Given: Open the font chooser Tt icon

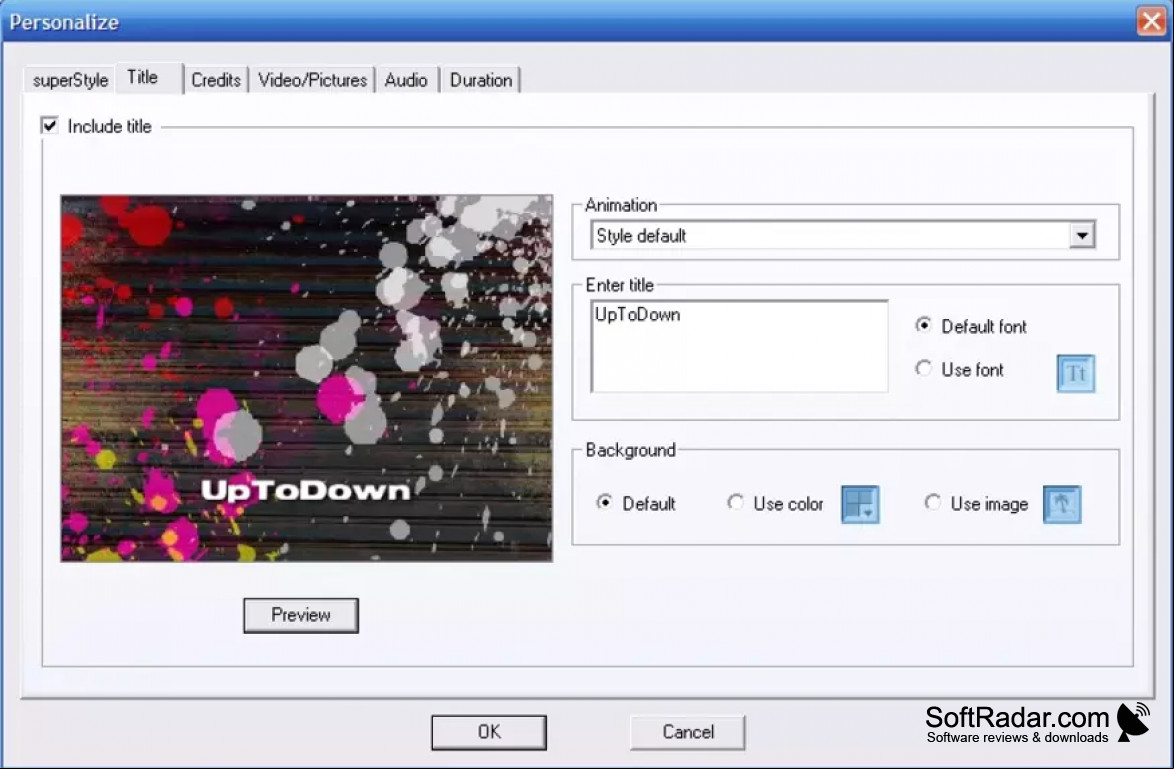Looking at the screenshot, I should tap(1076, 373).
